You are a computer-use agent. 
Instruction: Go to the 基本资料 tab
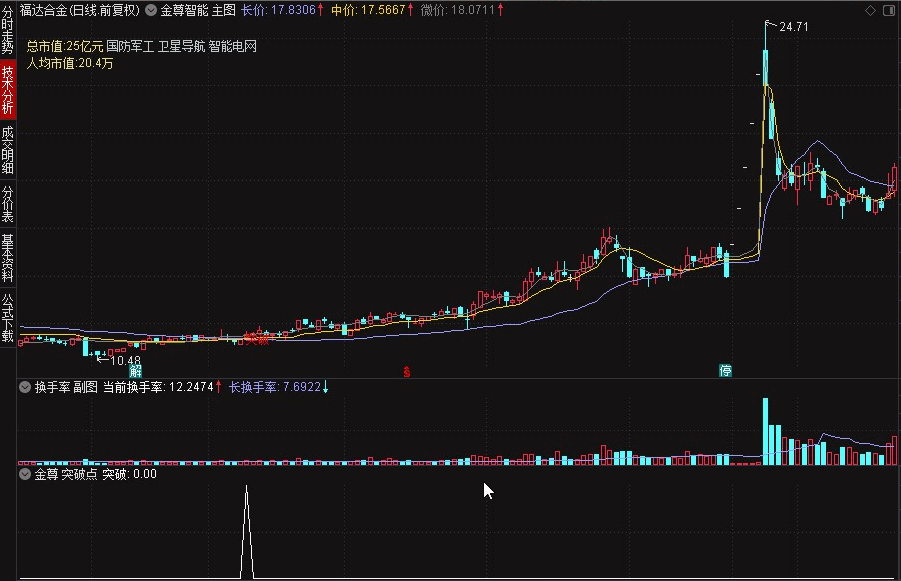(7, 258)
